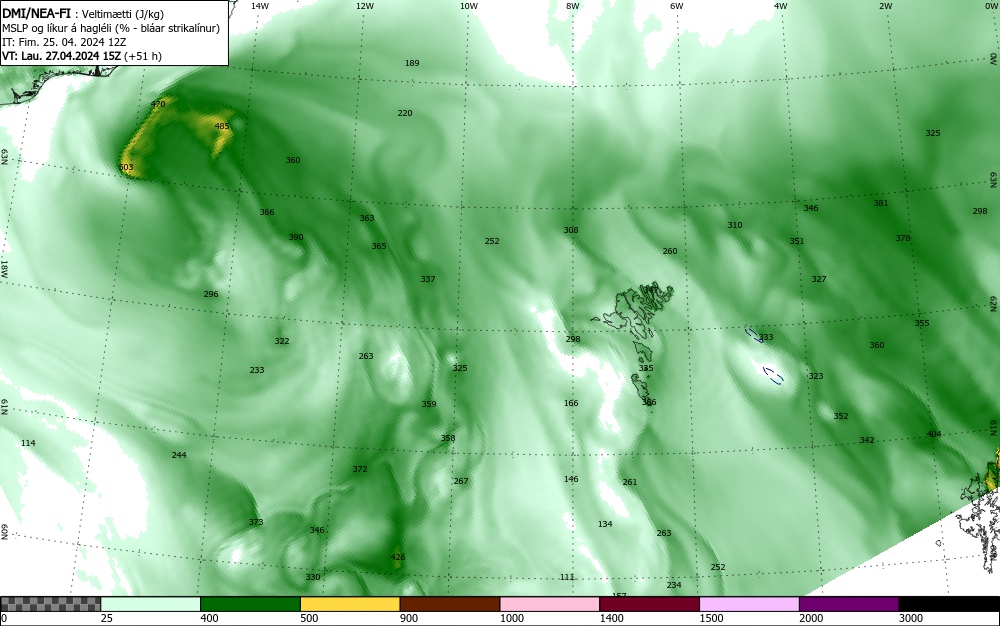Click the black legend swatch above 3000

point(949,604)
